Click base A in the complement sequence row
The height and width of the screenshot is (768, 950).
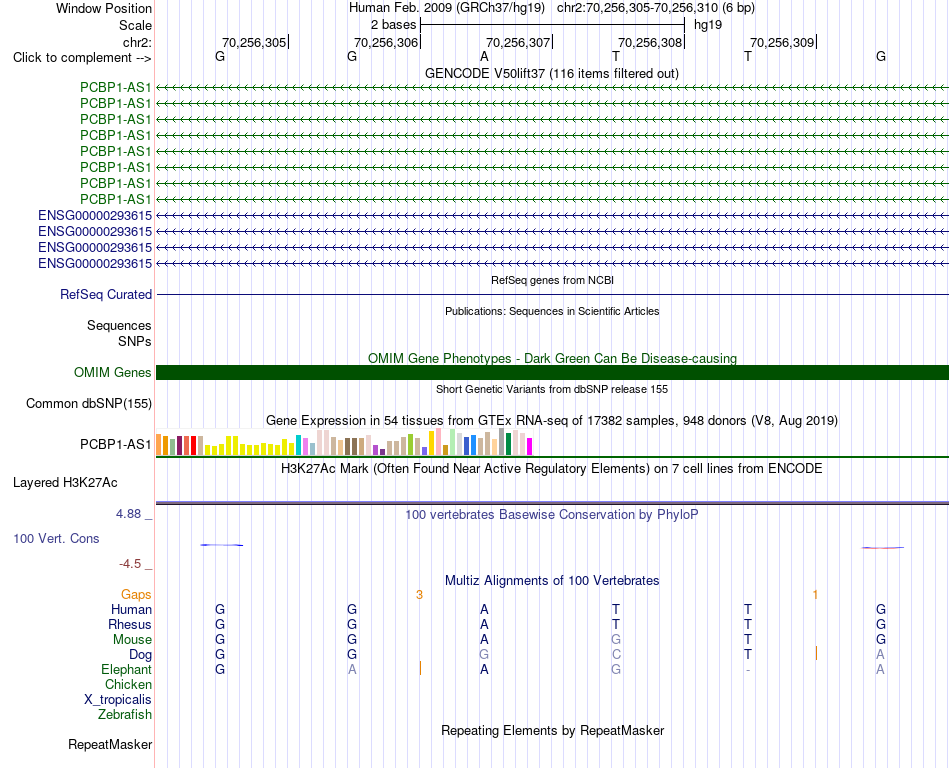click(484, 57)
